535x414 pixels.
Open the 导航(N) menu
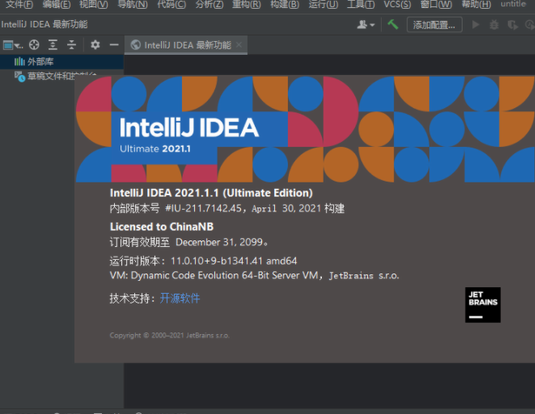pyautogui.click(x=133, y=4)
